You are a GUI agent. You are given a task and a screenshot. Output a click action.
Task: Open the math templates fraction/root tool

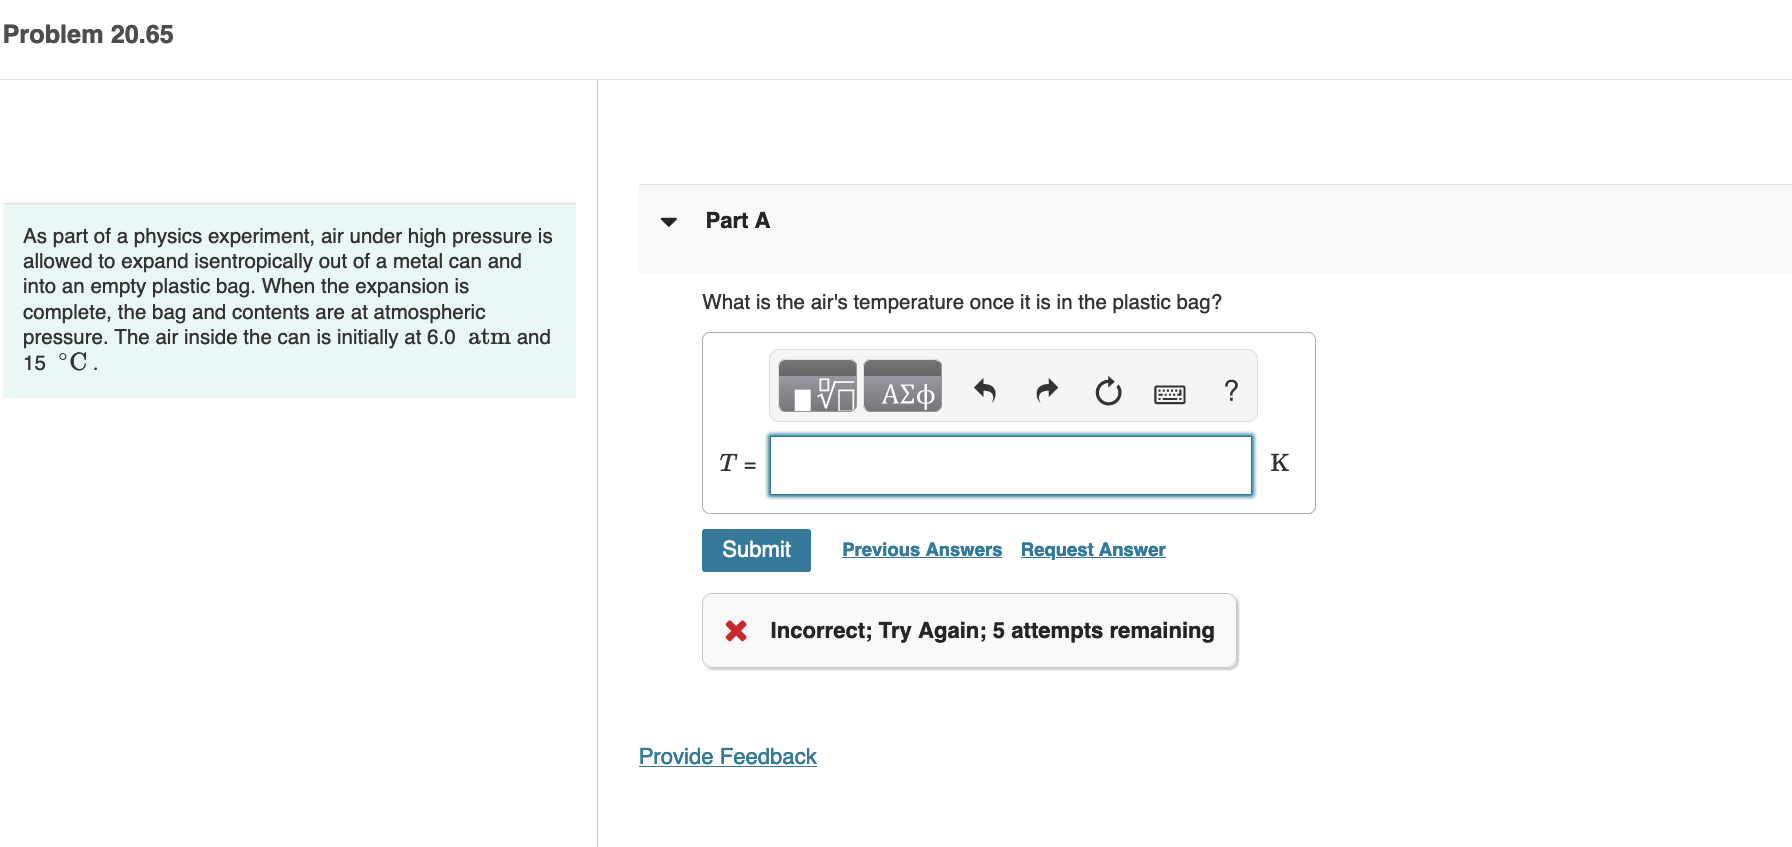click(817, 386)
